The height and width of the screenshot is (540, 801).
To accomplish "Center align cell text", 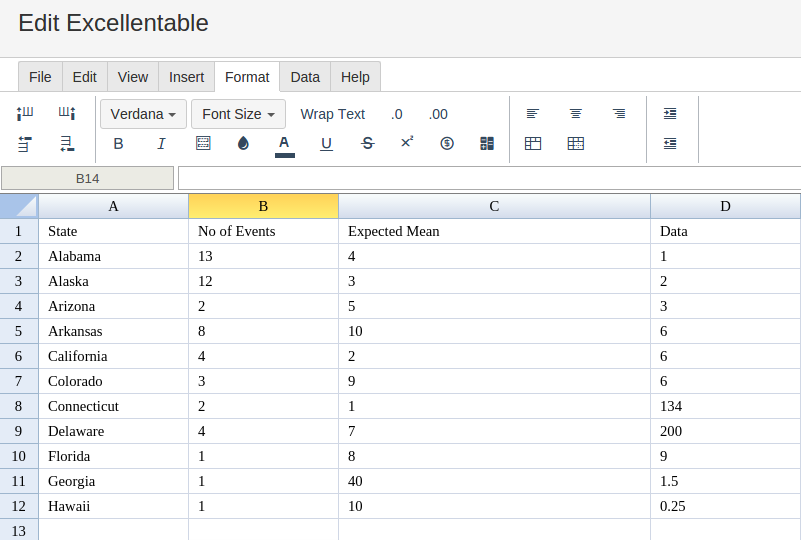I will 576,113.
